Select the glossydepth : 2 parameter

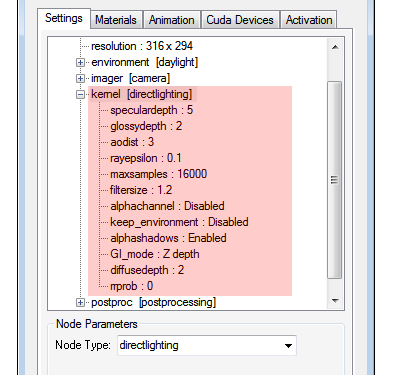(146, 126)
